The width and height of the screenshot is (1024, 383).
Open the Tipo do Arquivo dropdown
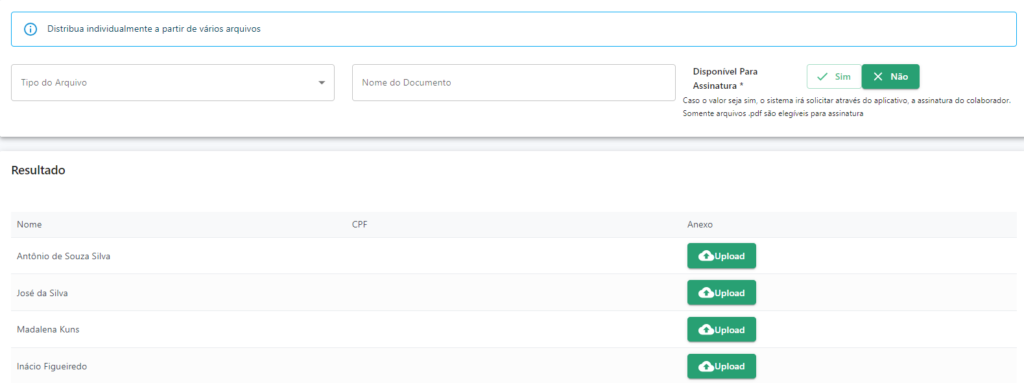coord(173,82)
